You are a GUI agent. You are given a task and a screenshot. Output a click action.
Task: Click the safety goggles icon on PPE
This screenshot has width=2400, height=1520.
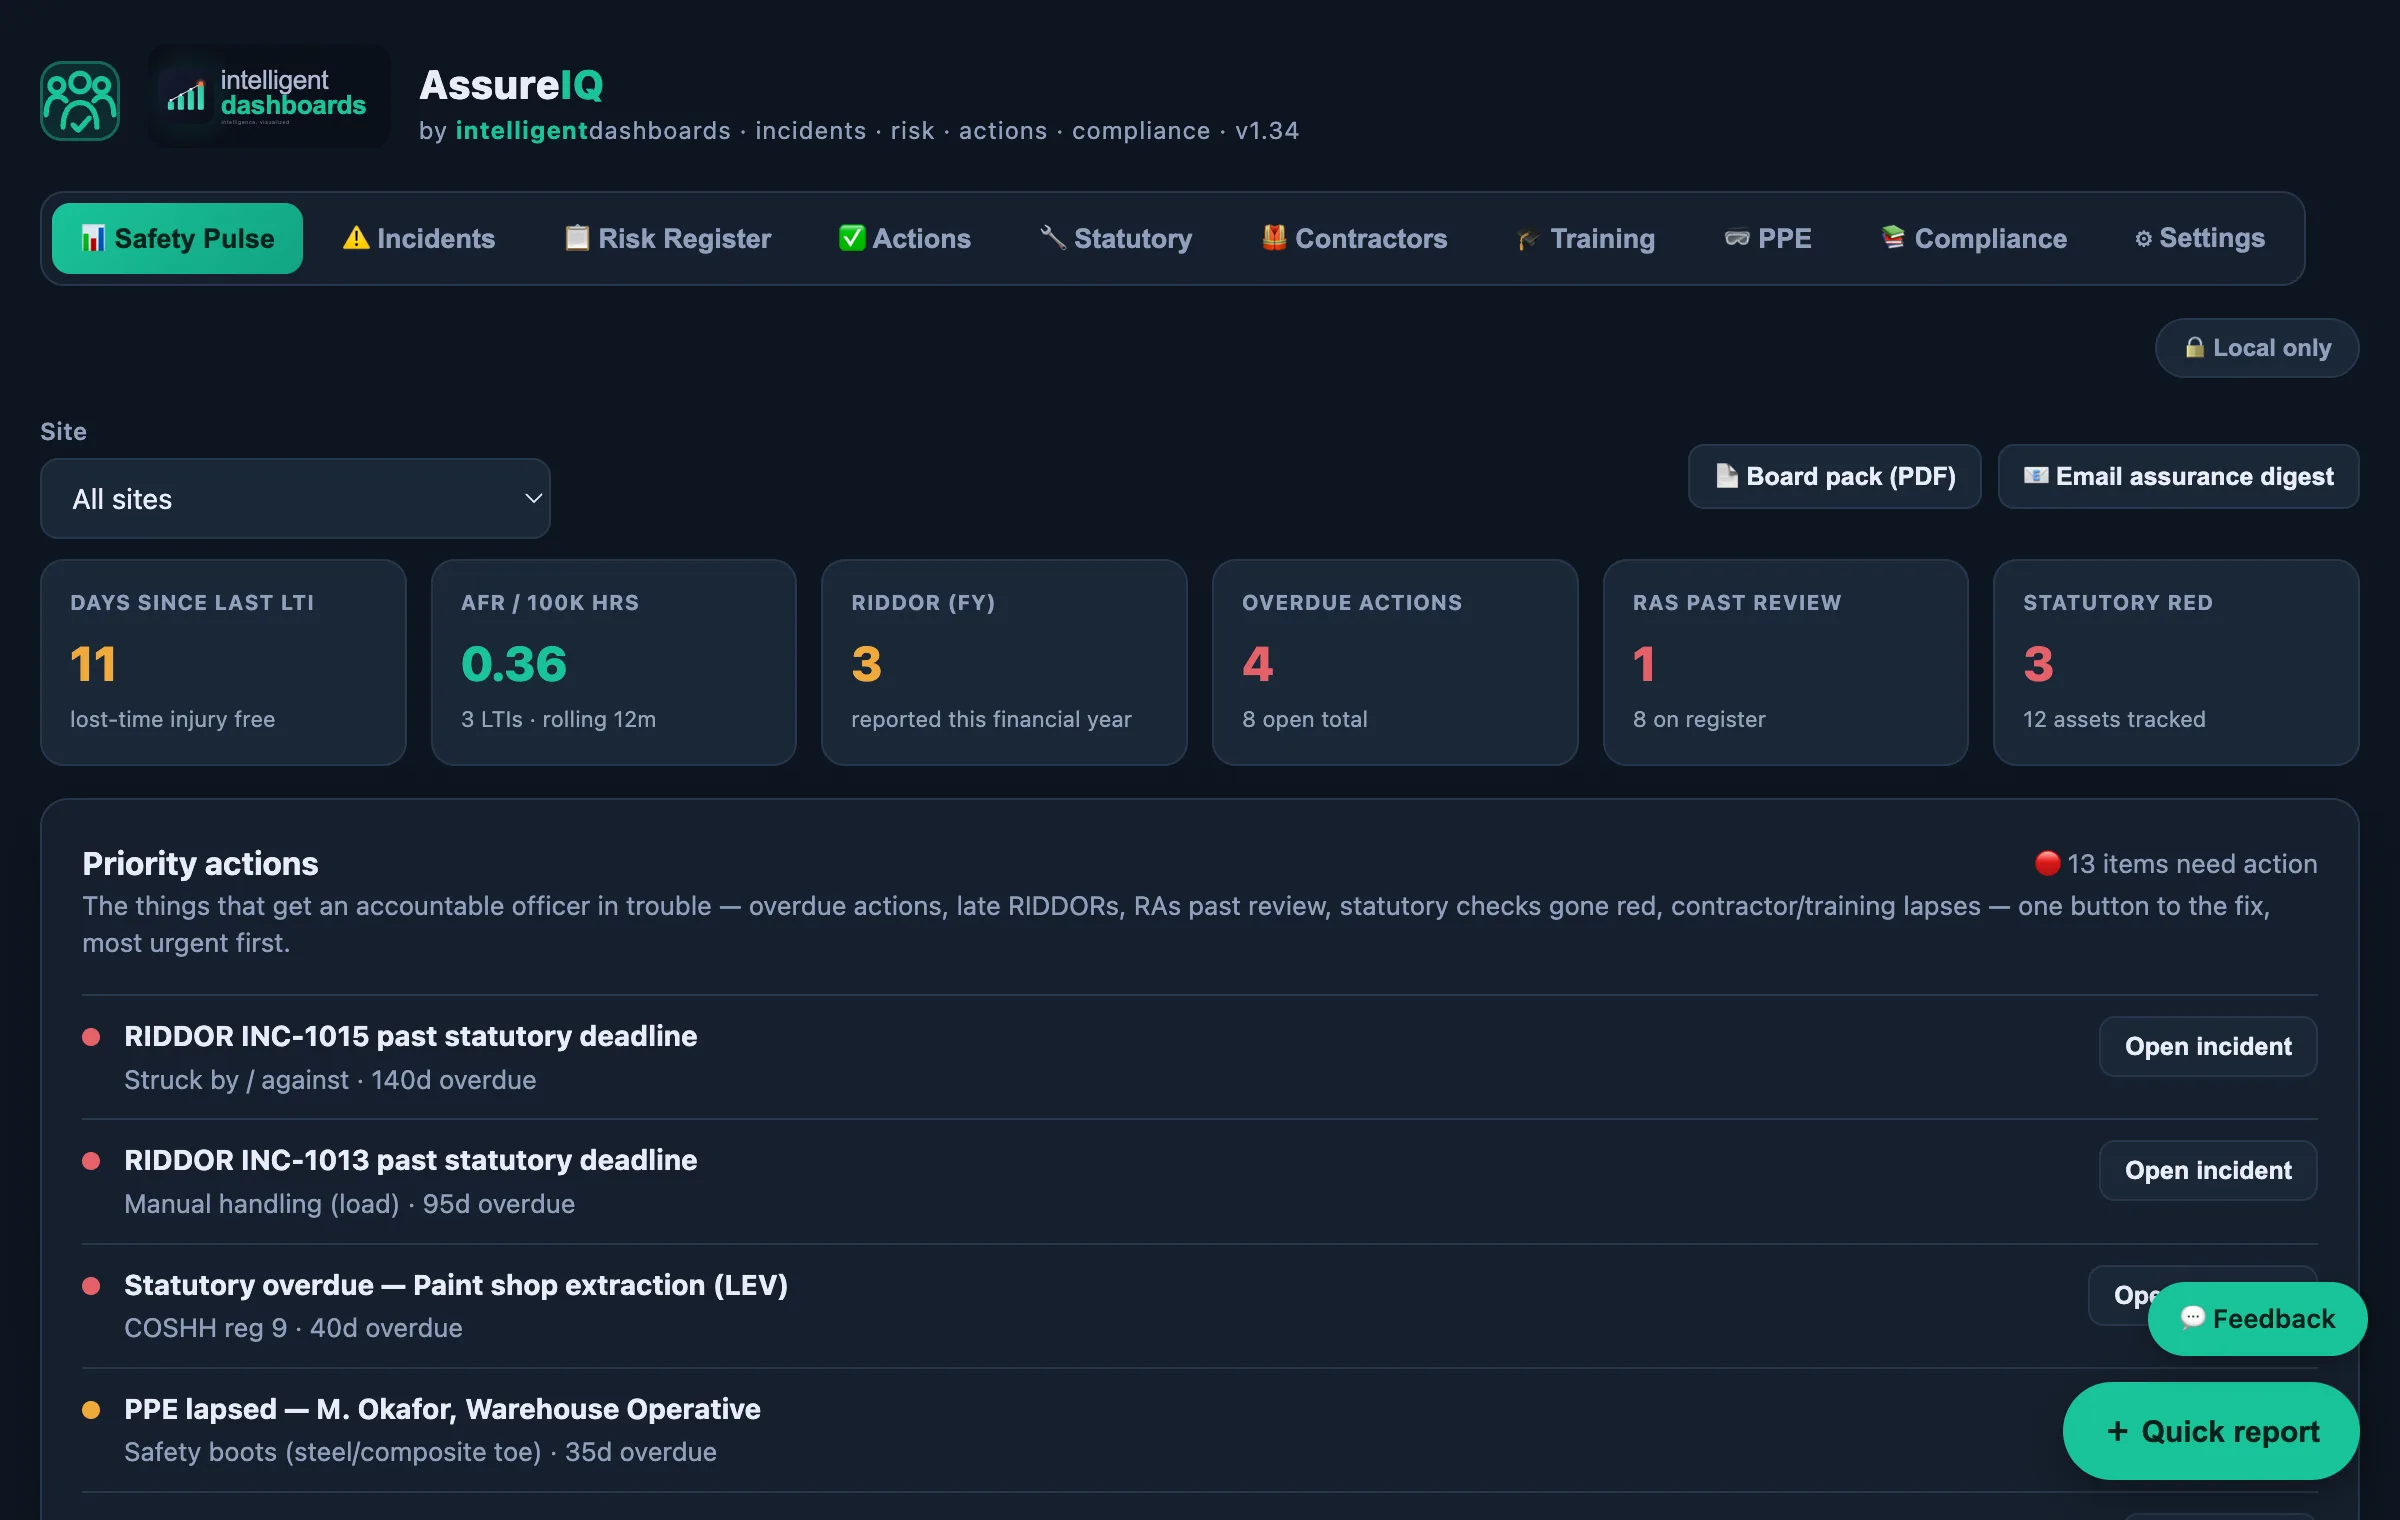click(1737, 238)
